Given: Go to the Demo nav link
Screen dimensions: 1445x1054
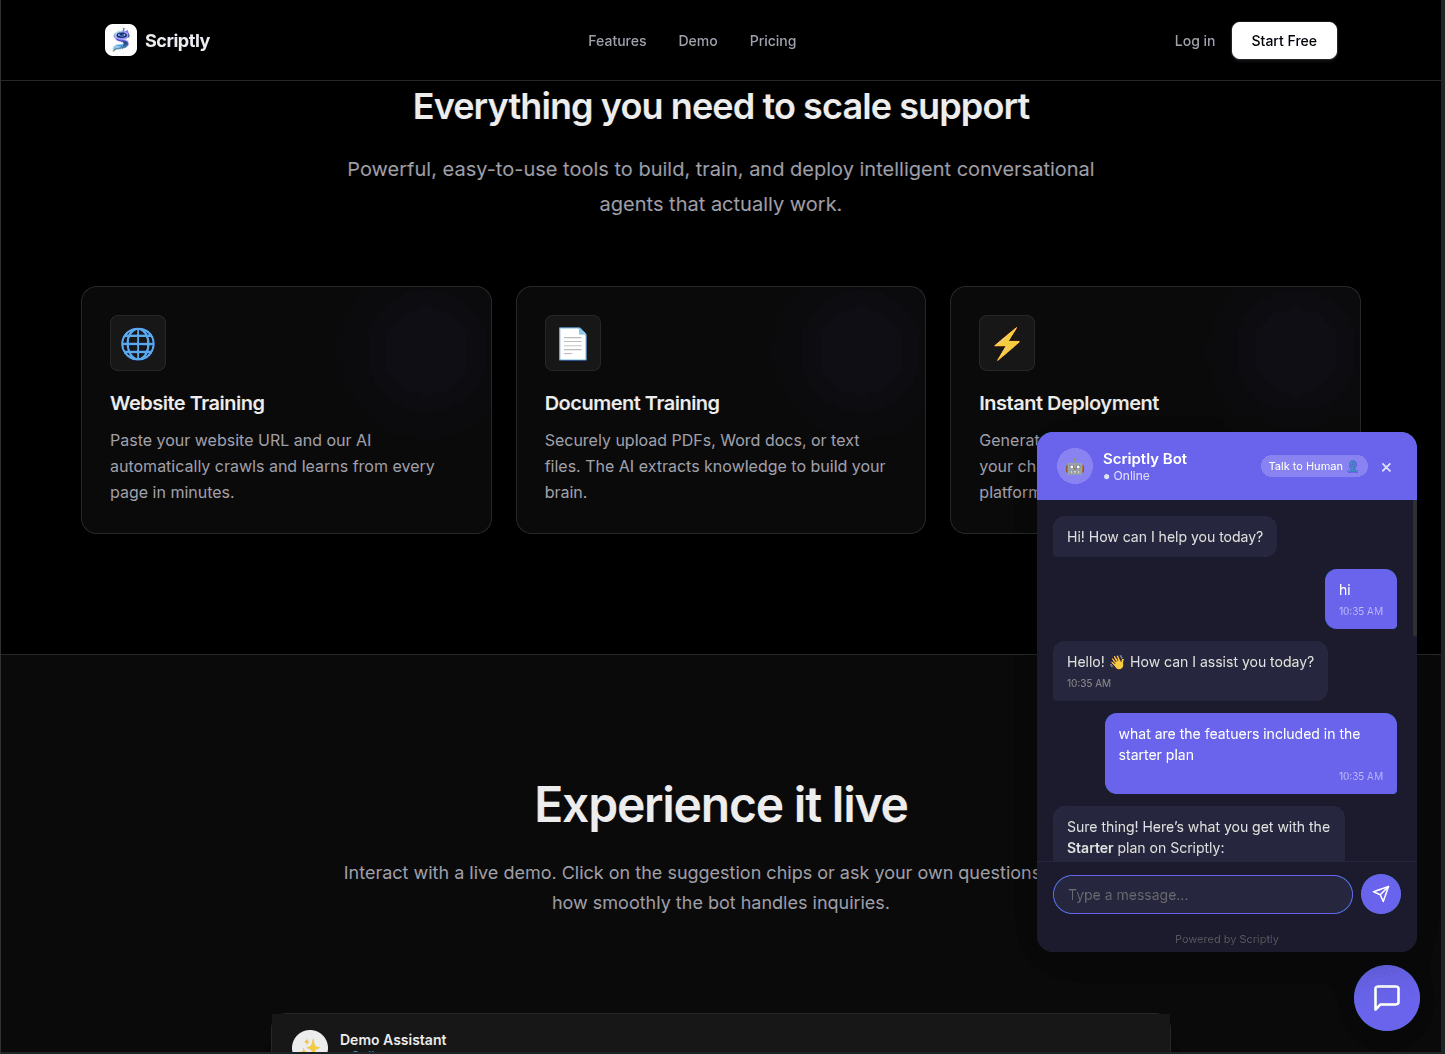Looking at the screenshot, I should [x=698, y=41].
